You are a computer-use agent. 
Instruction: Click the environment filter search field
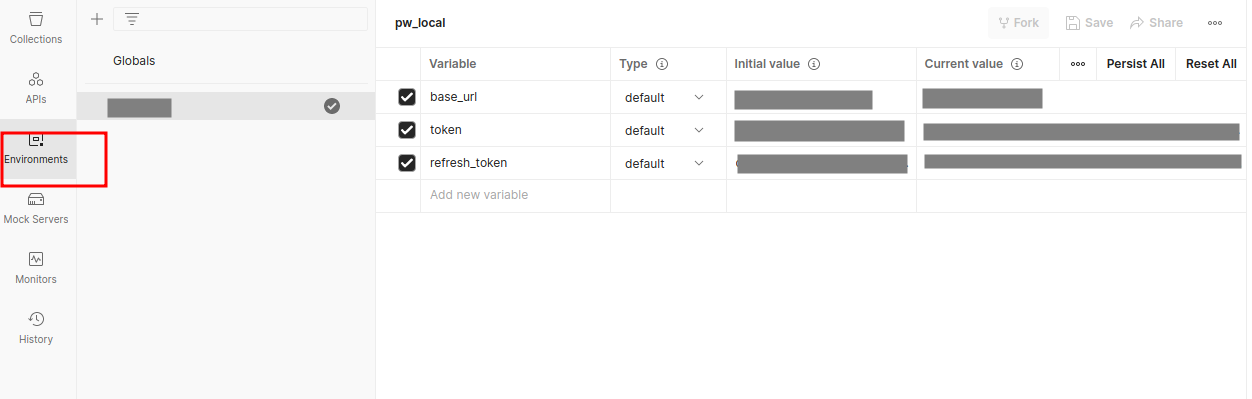tap(240, 19)
